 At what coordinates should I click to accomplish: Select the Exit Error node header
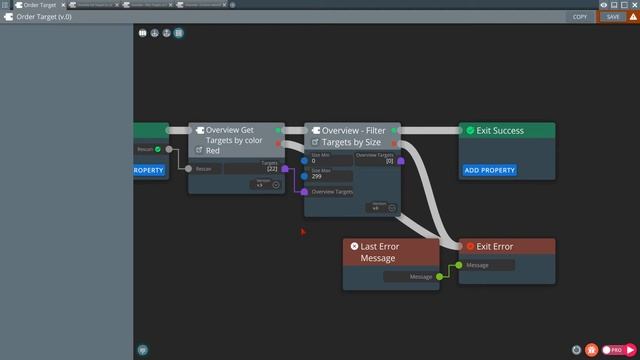(507, 247)
